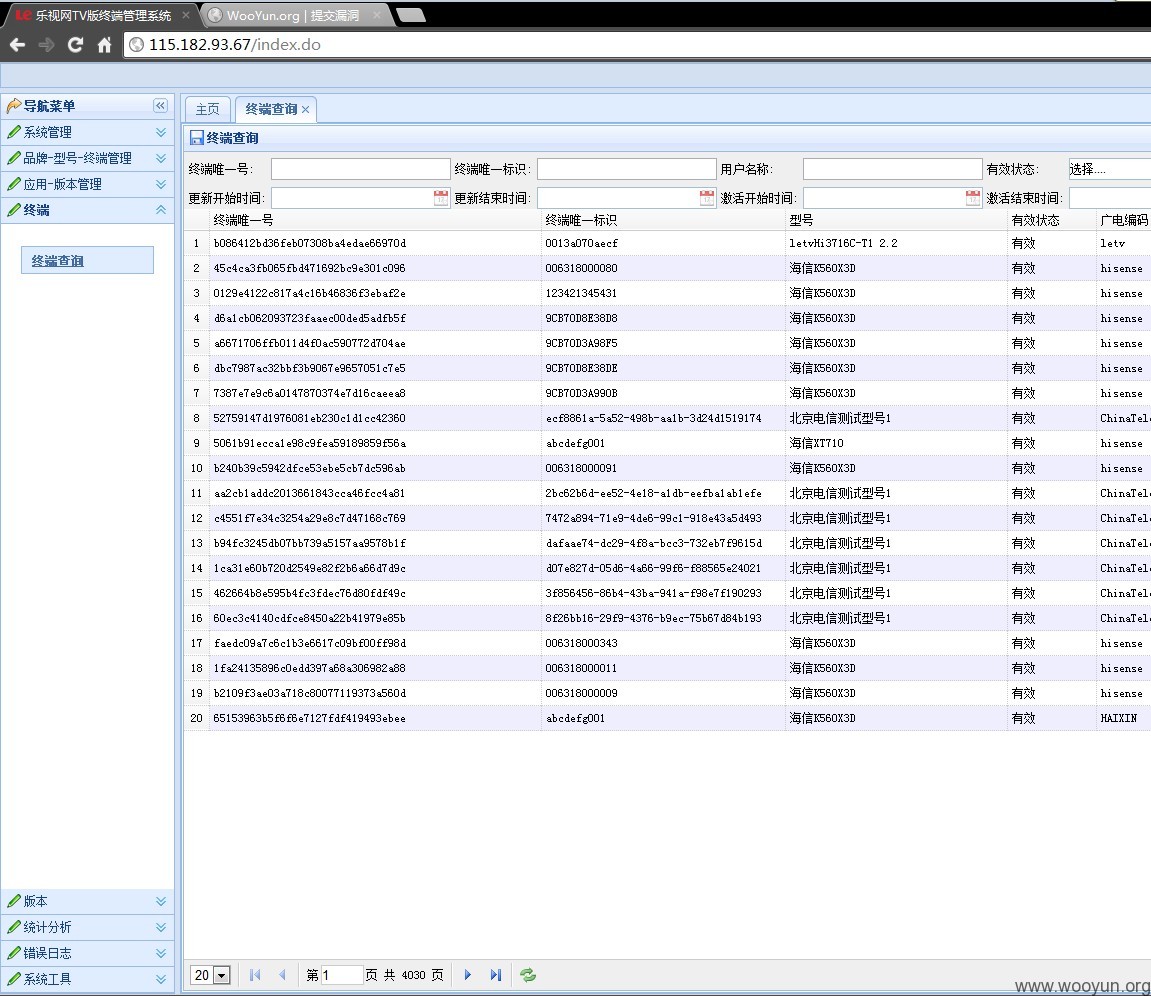
Task: Close the 乐视网TV版终端管理系统 browser tab
Action: pos(186,15)
